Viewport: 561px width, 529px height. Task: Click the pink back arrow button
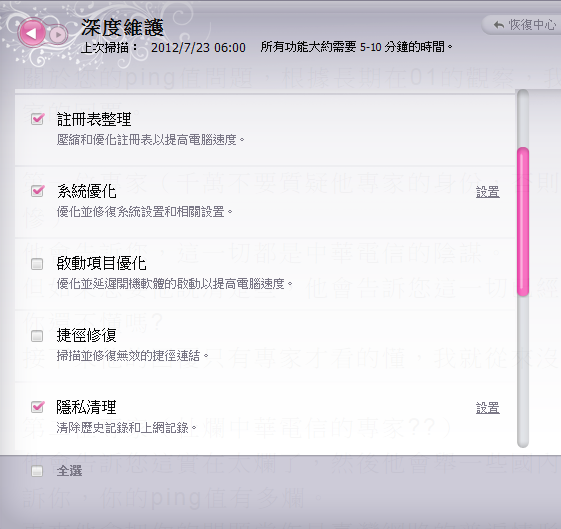pos(32,33)
